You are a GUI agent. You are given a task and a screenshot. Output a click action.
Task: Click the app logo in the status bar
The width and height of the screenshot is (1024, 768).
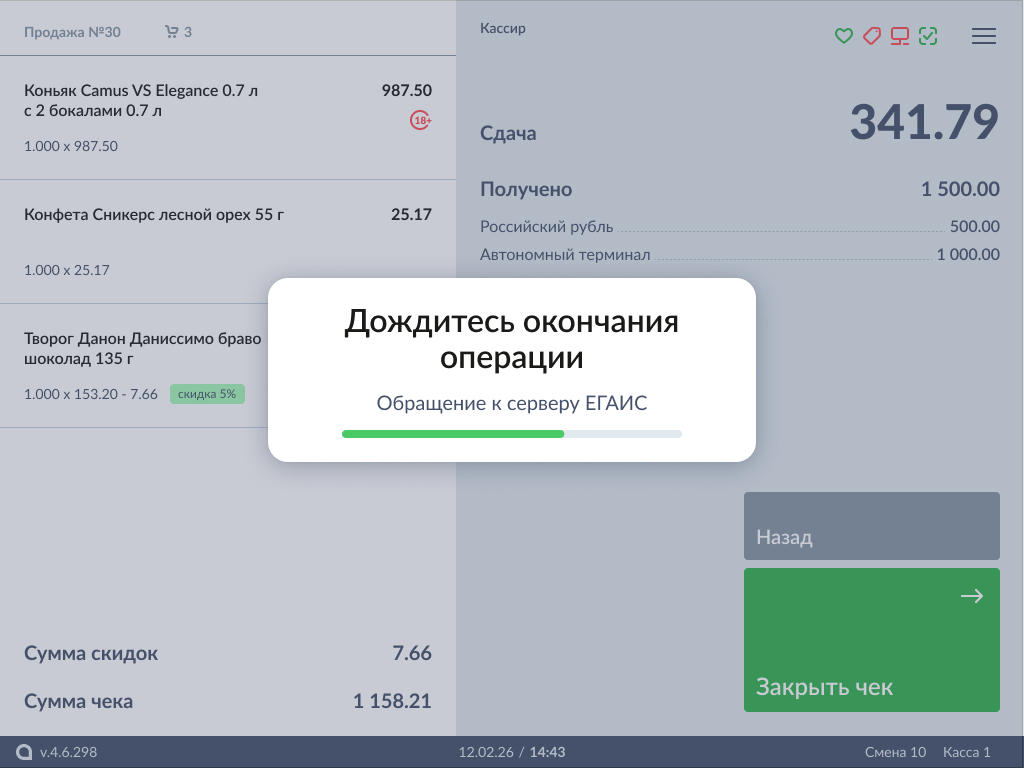(24, 752)
